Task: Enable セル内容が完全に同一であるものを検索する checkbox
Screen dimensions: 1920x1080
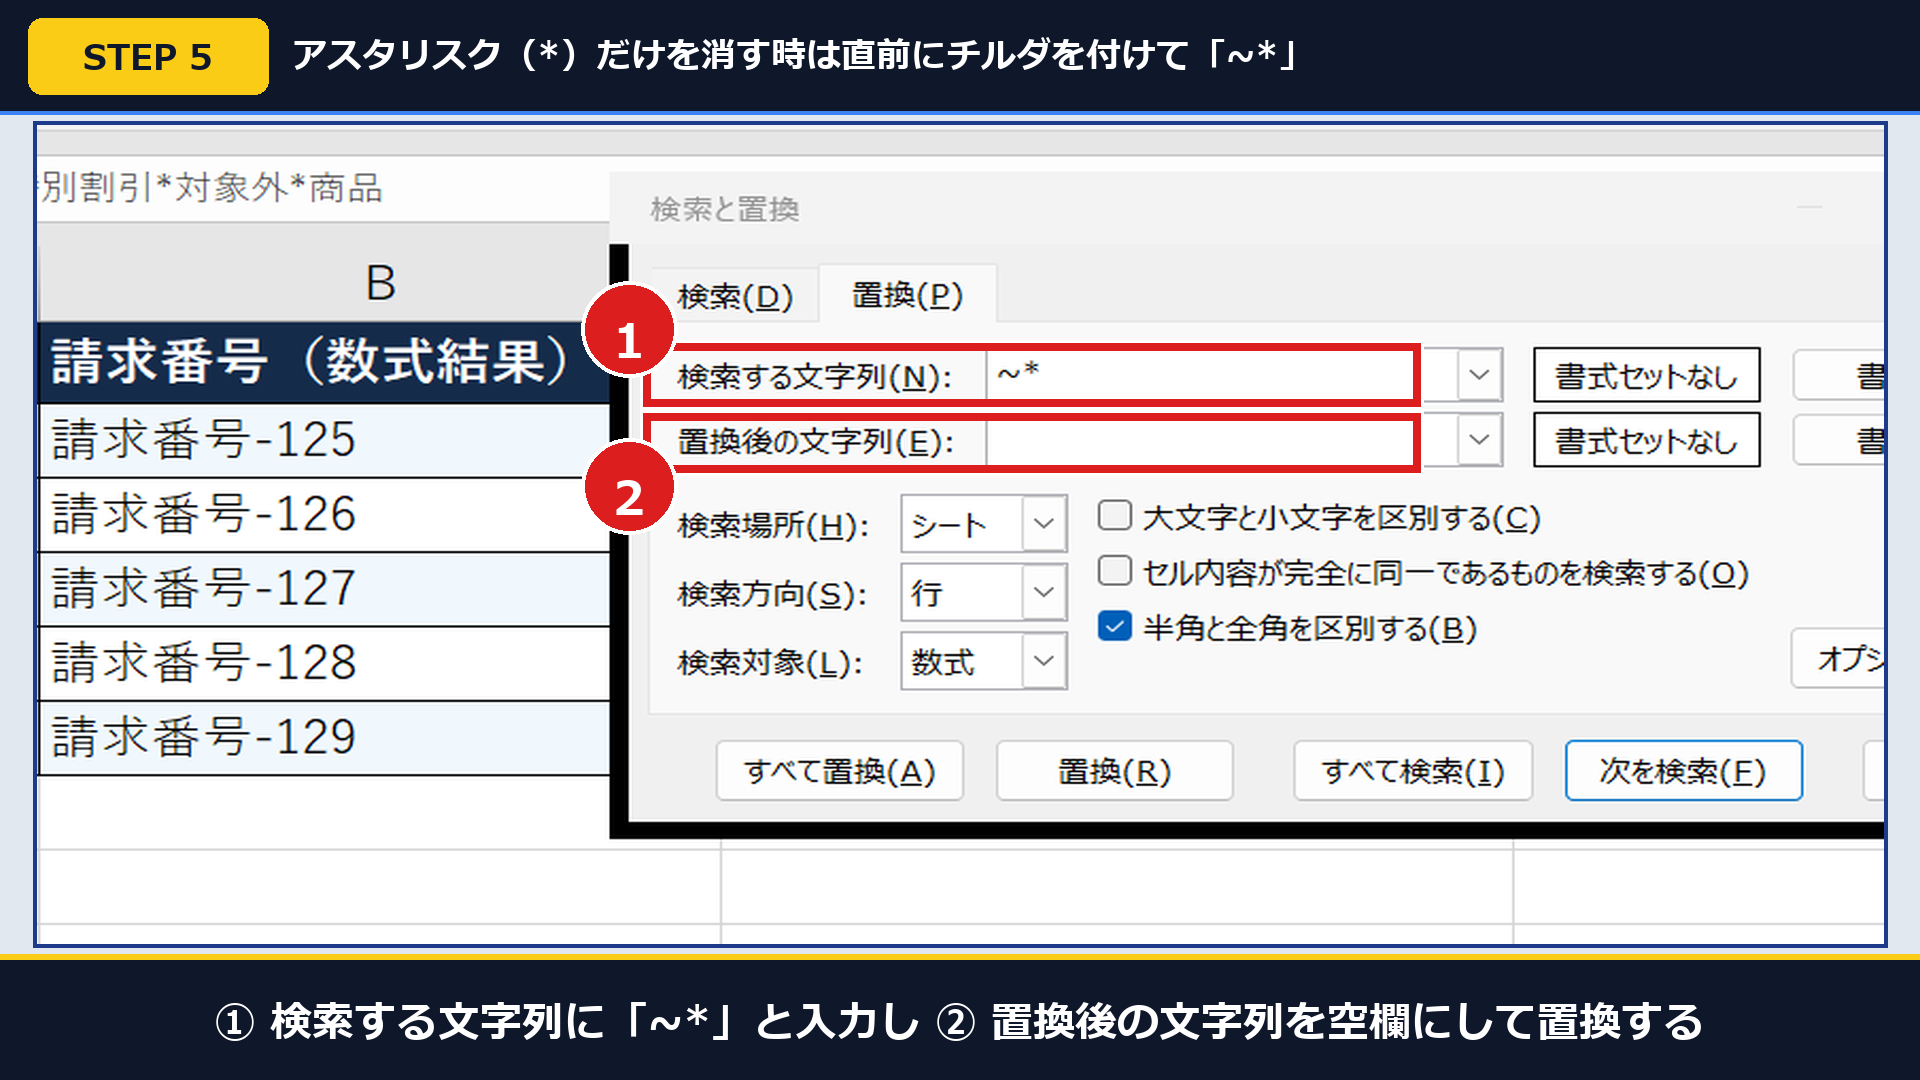Action: pyautogui.click(x=1115, y=571)
